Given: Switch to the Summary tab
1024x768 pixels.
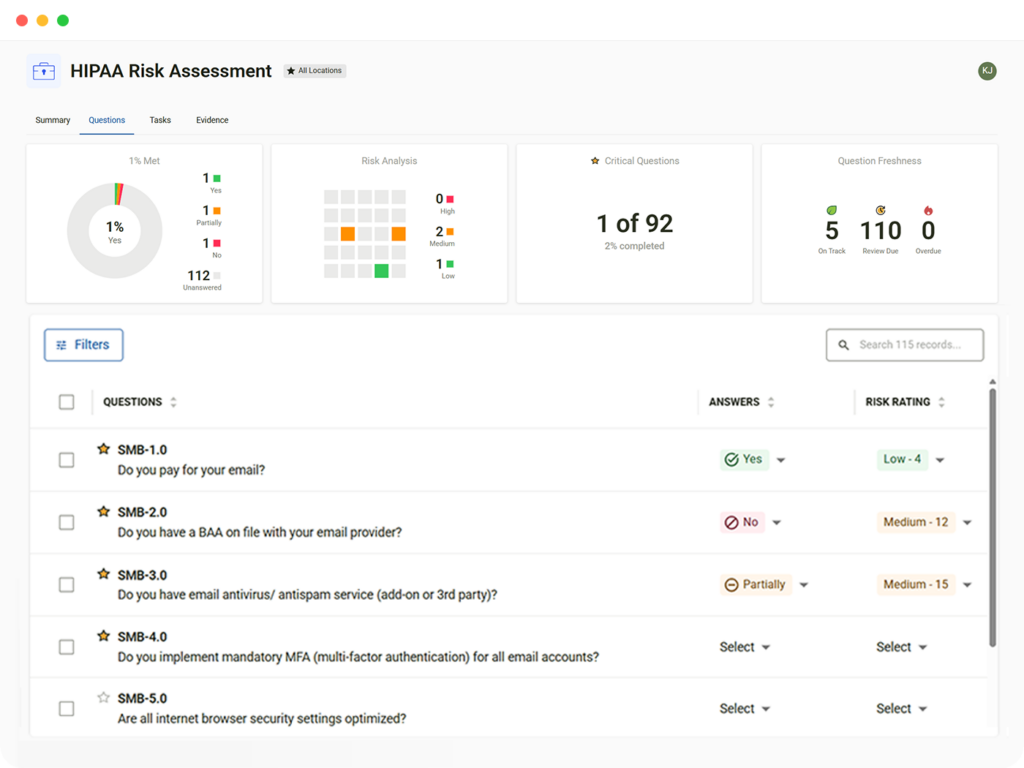Looking at the screenshot, I should (52, 120).
